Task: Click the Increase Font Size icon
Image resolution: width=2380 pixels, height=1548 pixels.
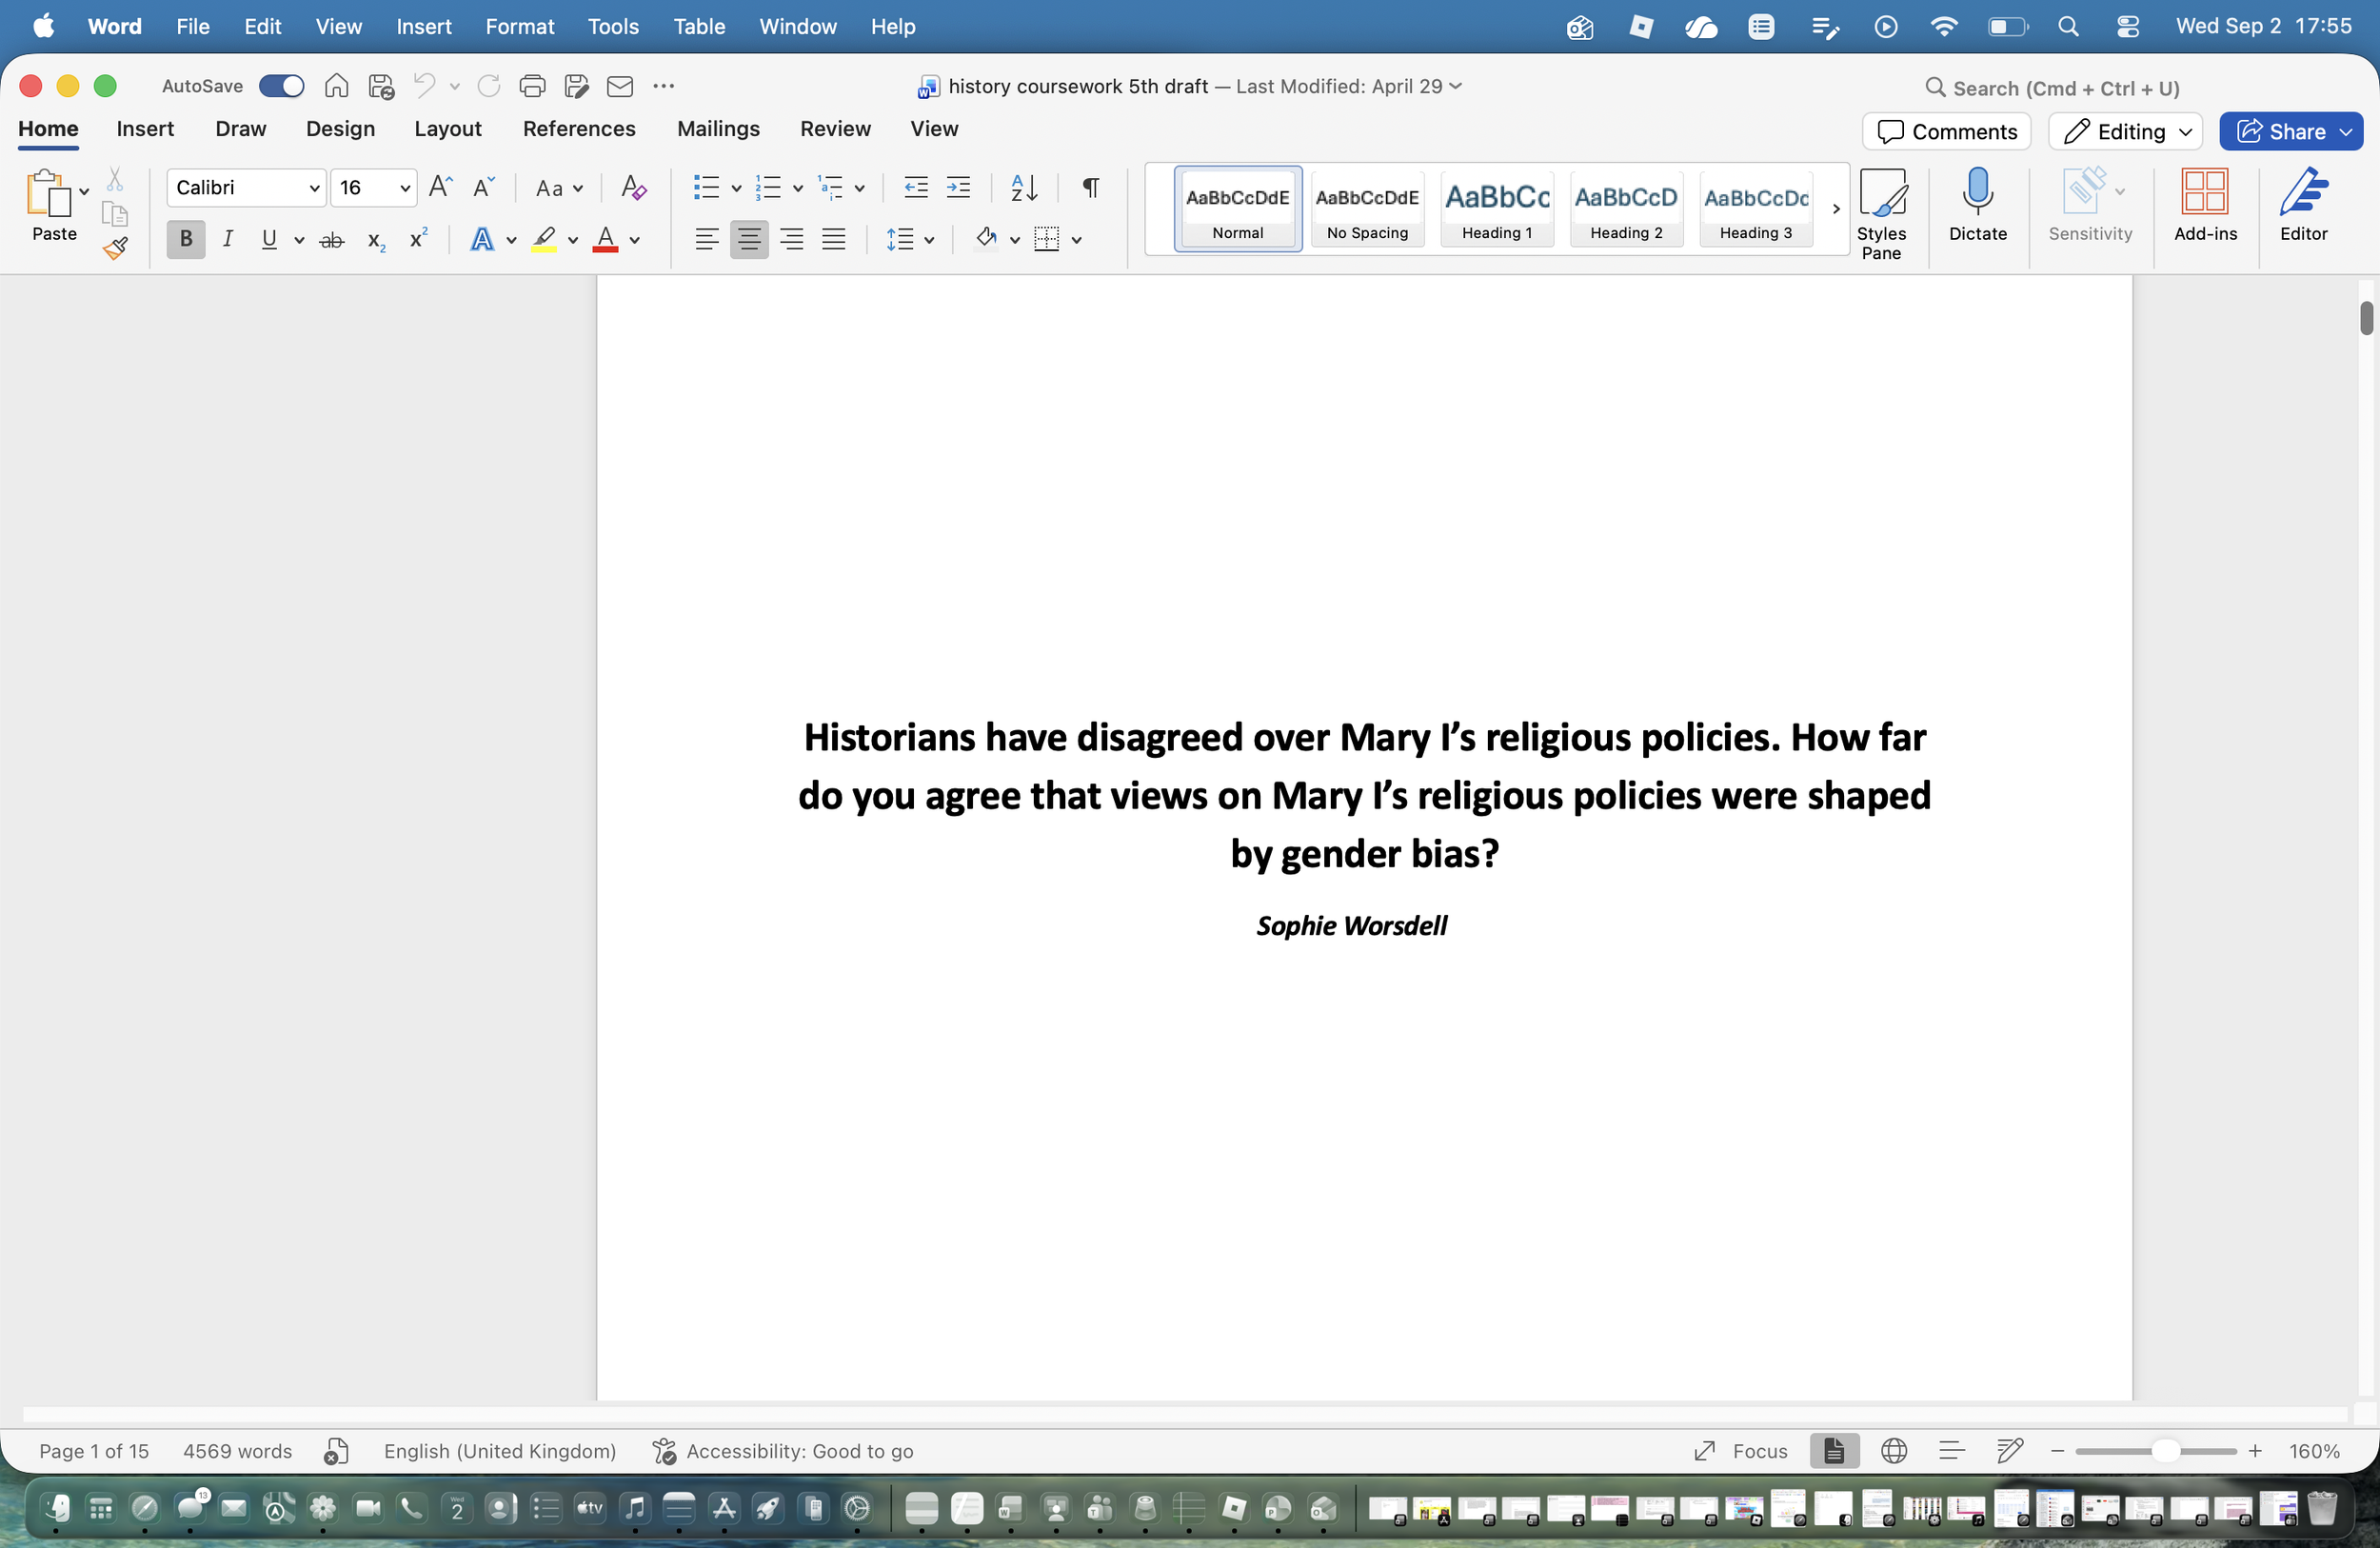Action: point(440,187)
